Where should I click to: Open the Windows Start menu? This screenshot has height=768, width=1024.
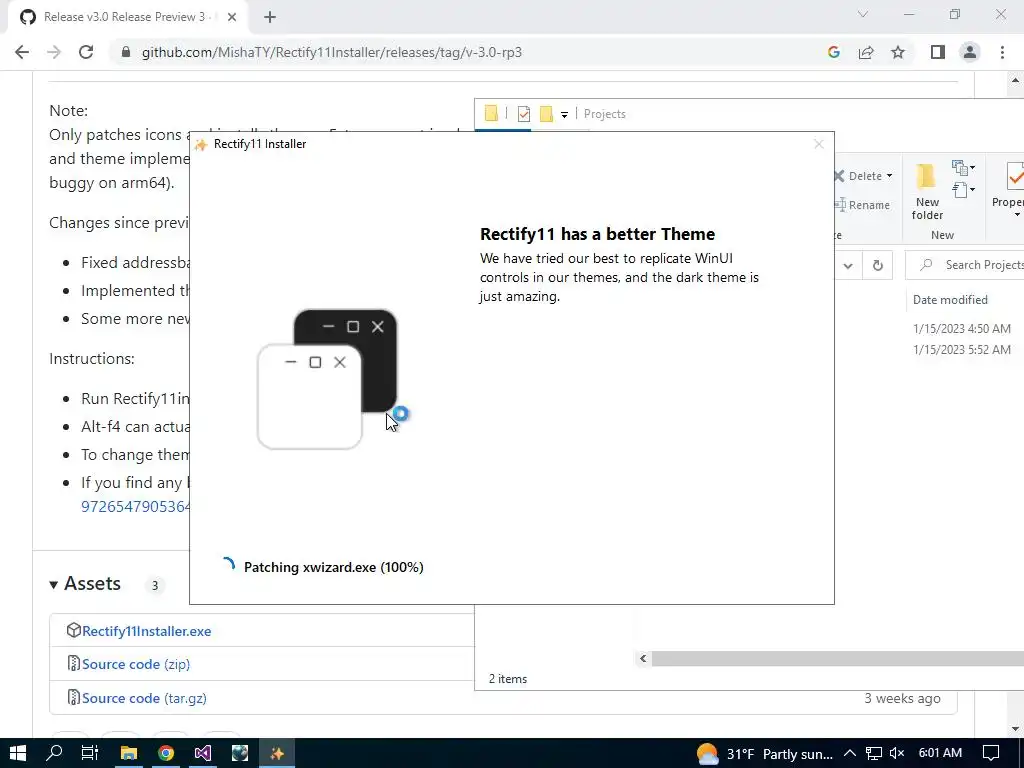(x=18, y=753)
